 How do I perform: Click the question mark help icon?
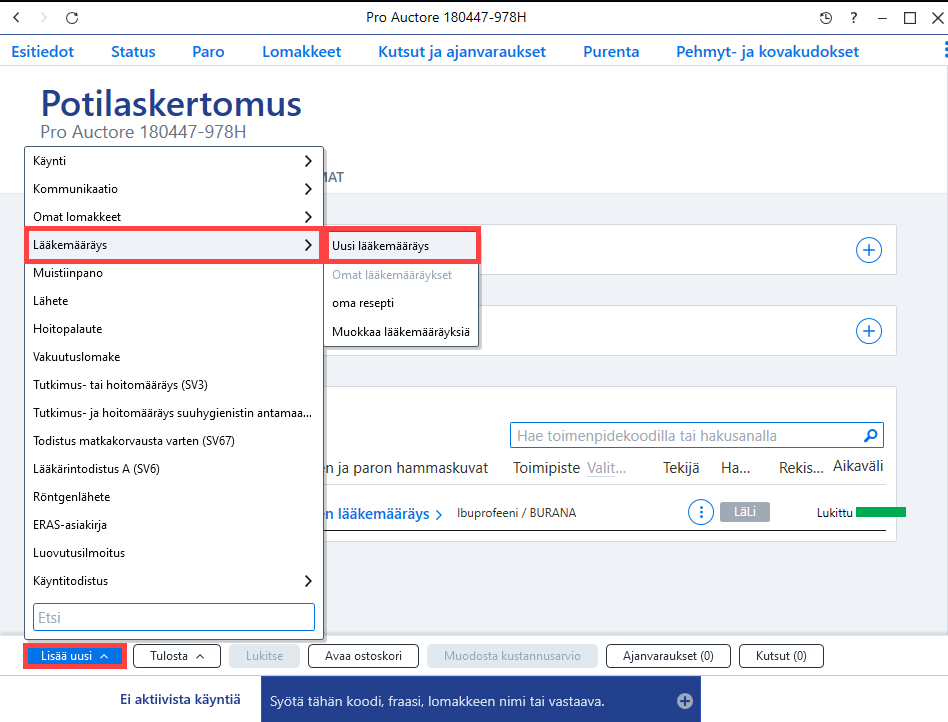(x=853, y=18)
